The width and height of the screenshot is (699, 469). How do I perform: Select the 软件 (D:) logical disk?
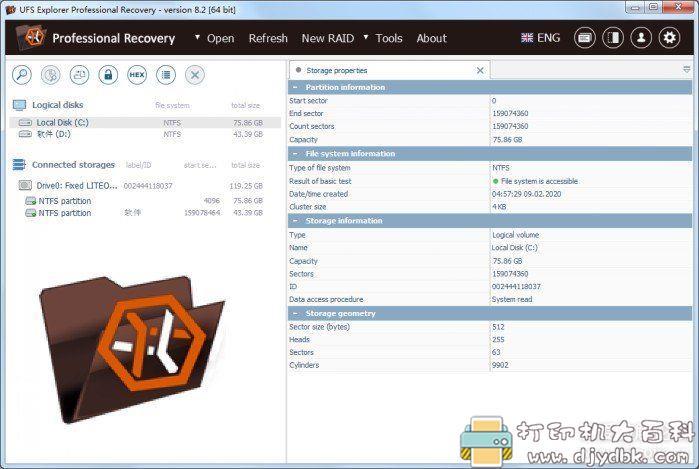145,134
